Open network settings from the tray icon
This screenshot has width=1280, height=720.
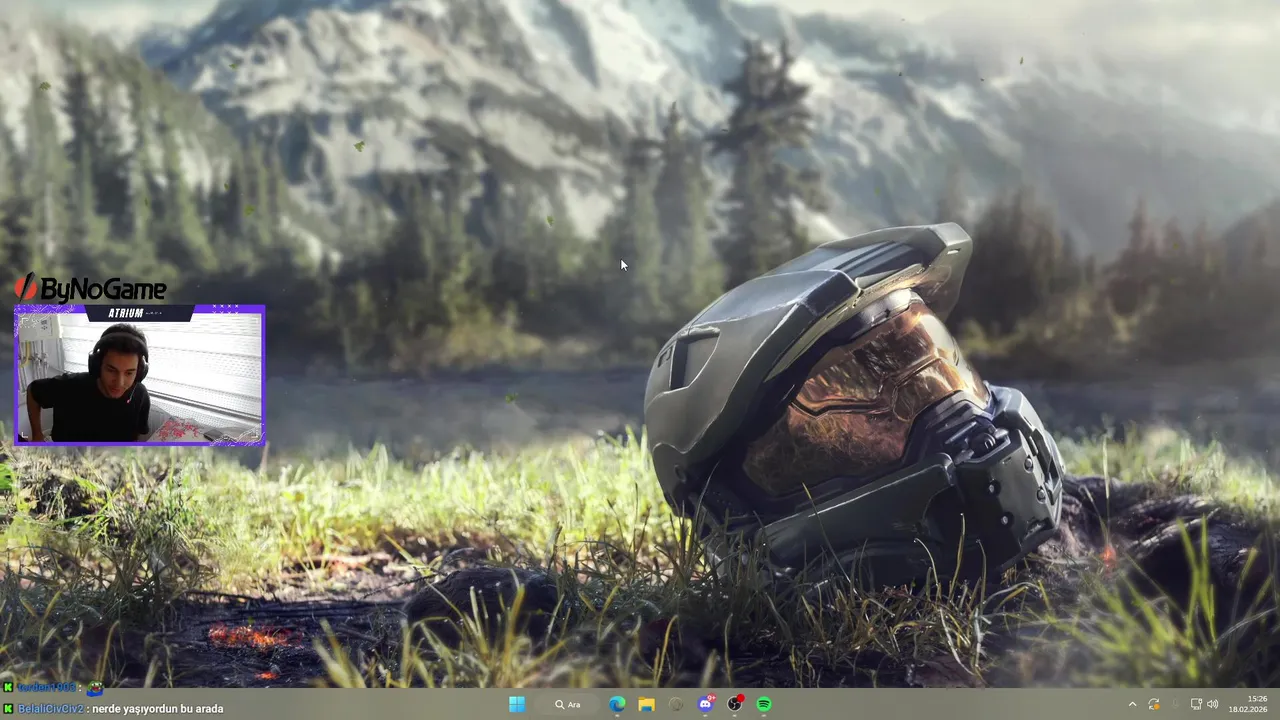click(x=1196, y=704)
